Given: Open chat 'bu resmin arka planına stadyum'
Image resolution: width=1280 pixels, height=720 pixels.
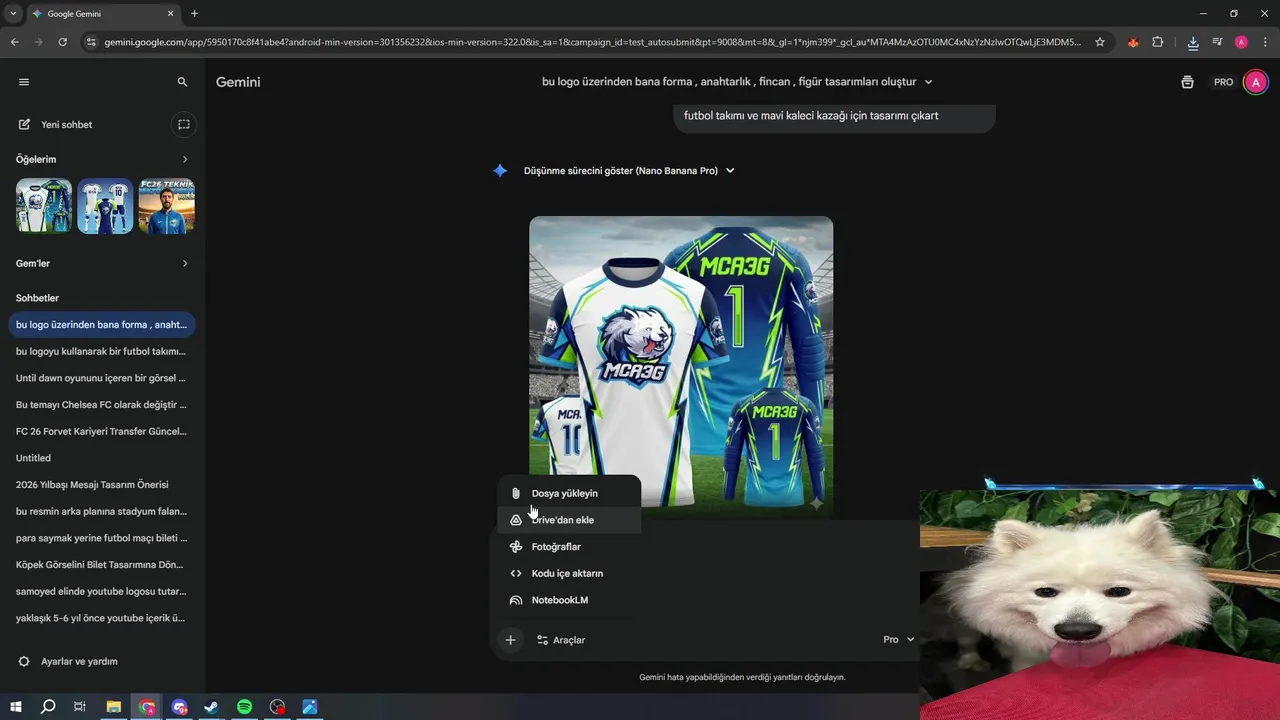Looking at the screenshot, I should tap(101, 511).
